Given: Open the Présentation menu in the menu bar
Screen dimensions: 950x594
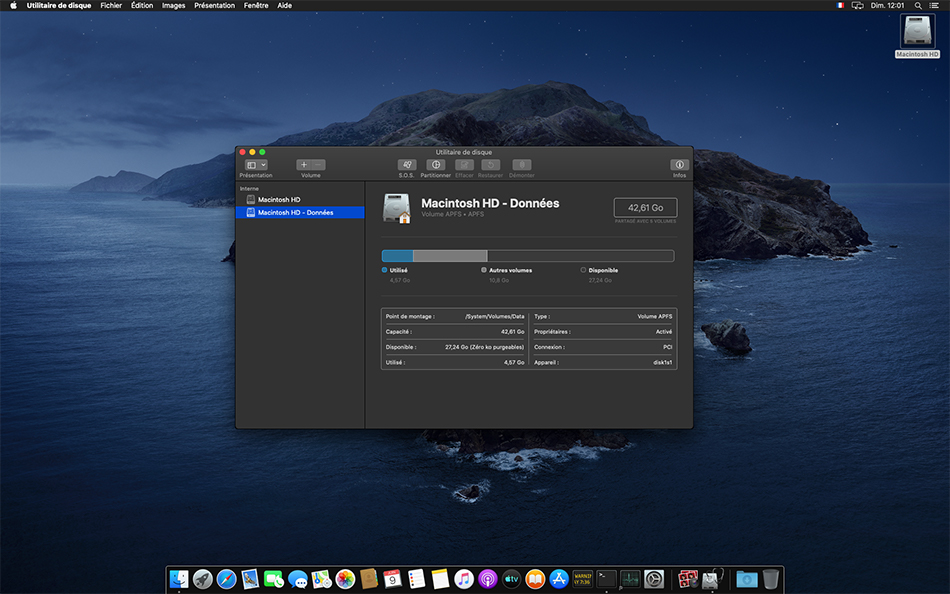Looking at the screenshot, I should point(214,5).
